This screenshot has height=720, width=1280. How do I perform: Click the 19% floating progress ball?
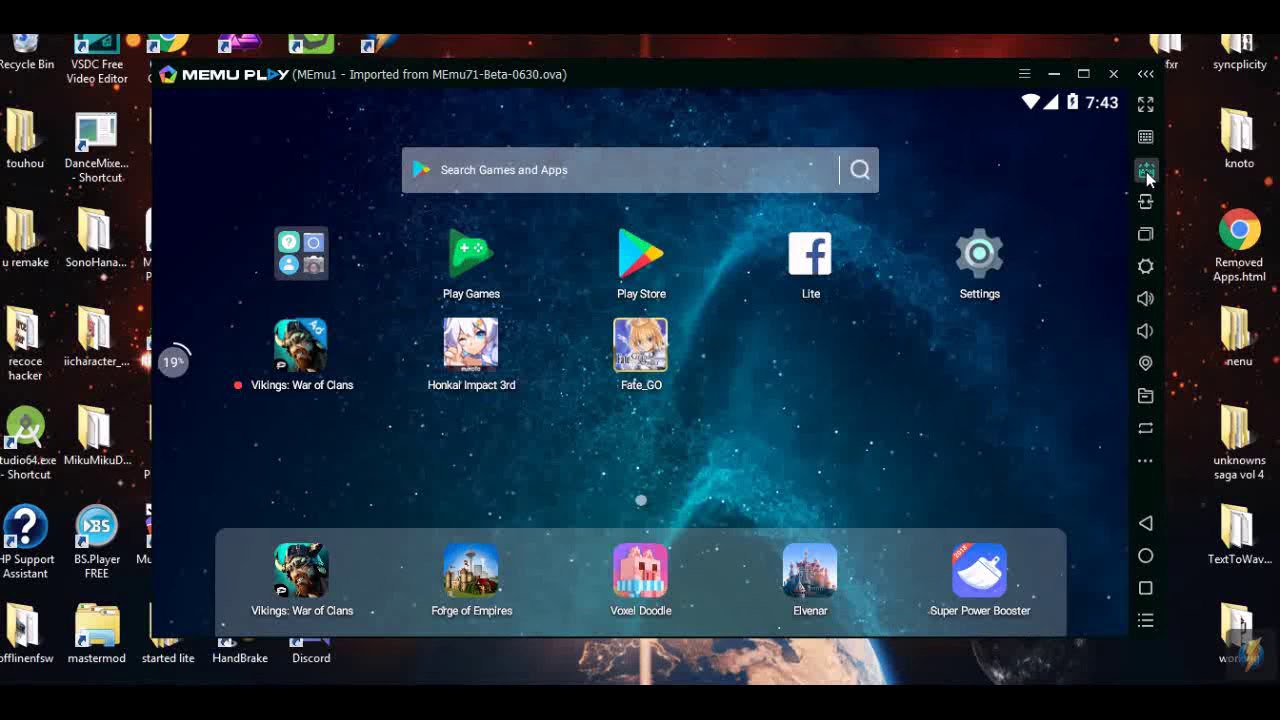point(174,361)
